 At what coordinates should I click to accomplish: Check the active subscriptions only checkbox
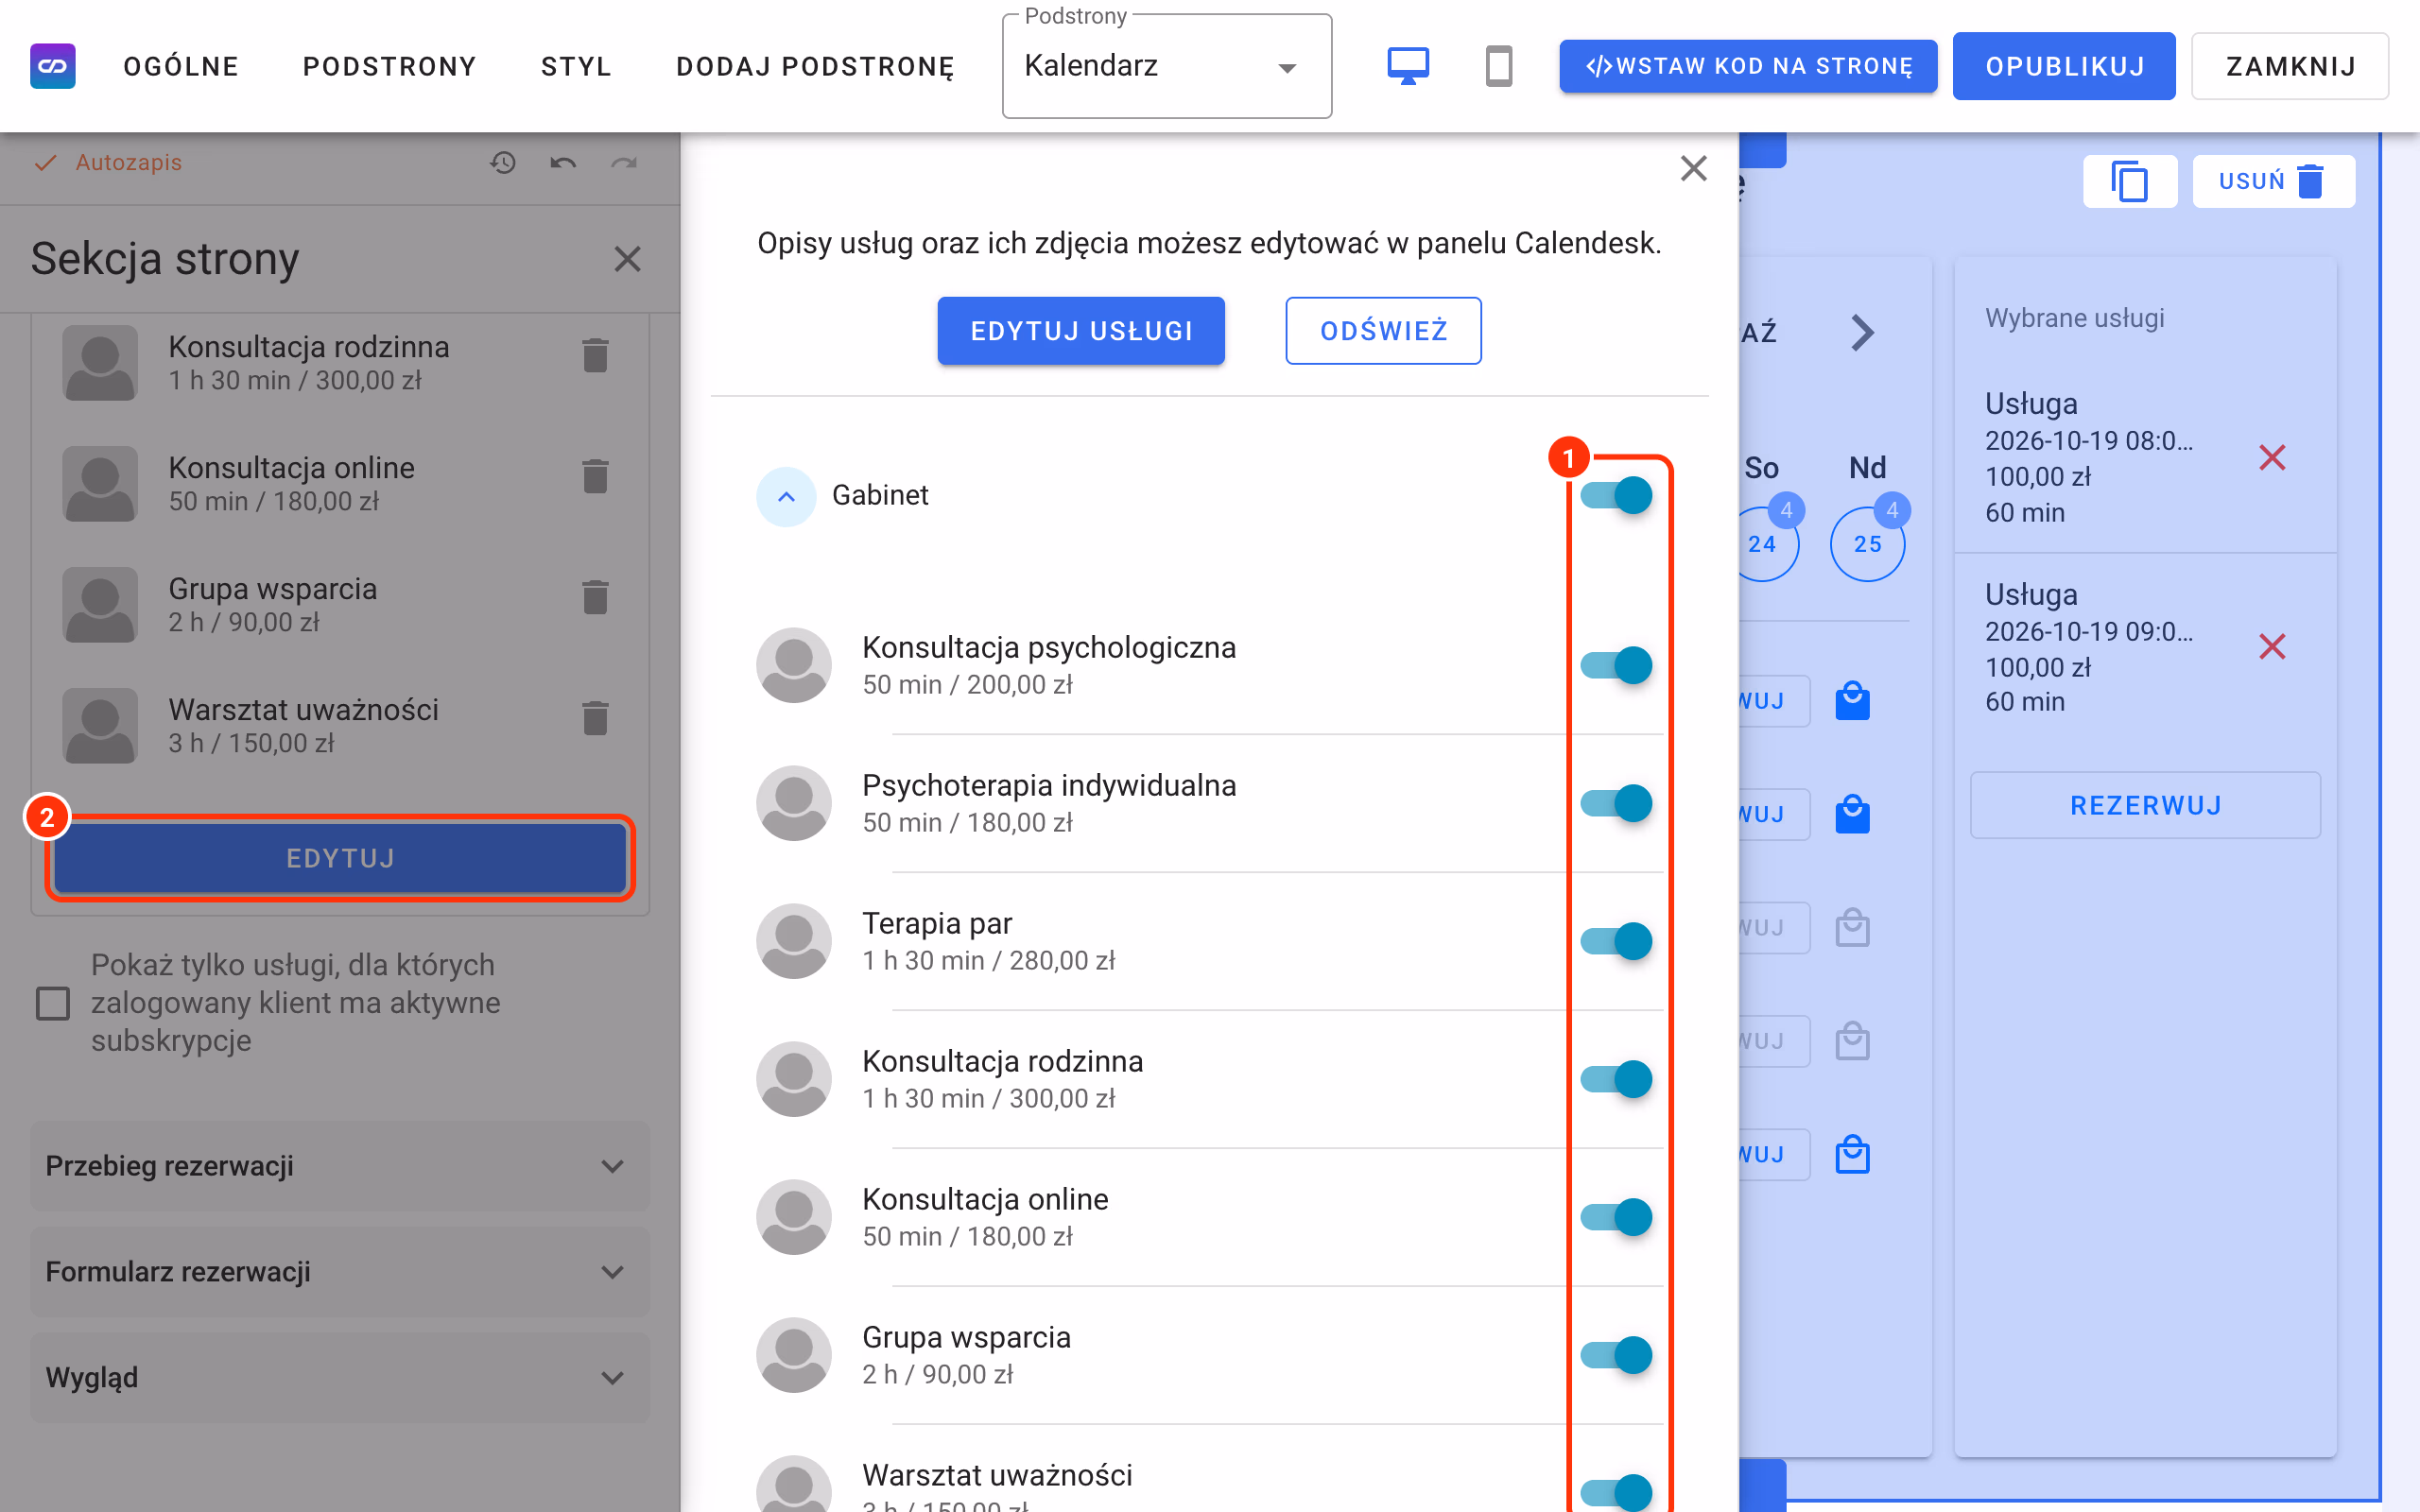pos(53,1003)
